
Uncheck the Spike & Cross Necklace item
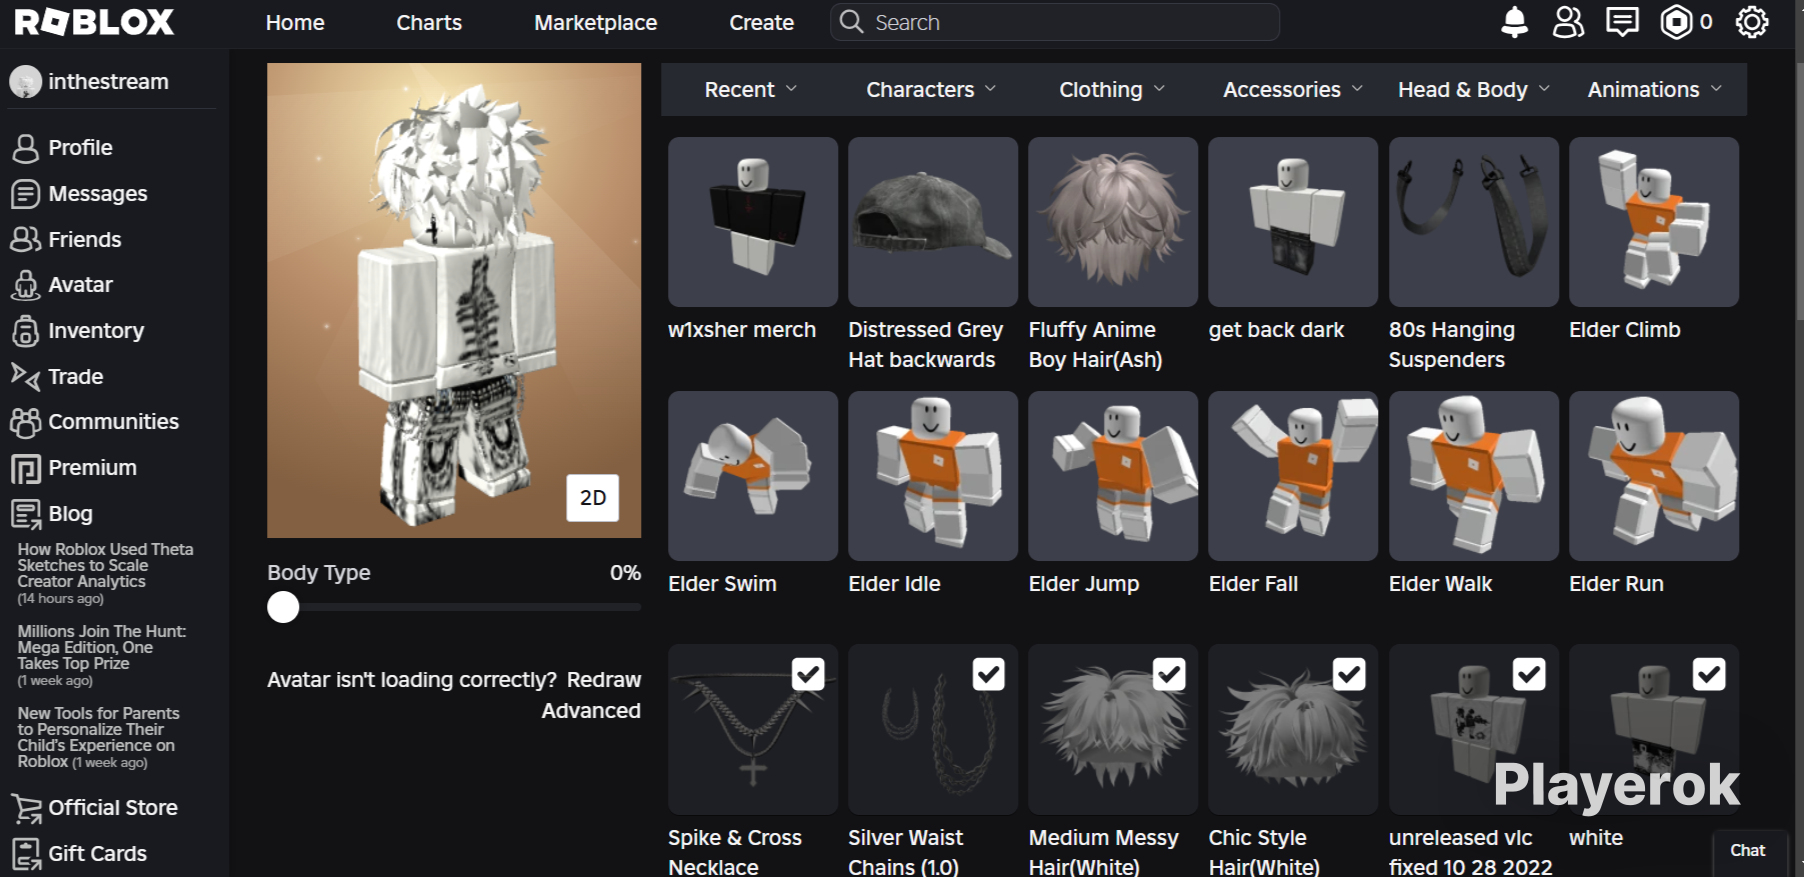808,674
